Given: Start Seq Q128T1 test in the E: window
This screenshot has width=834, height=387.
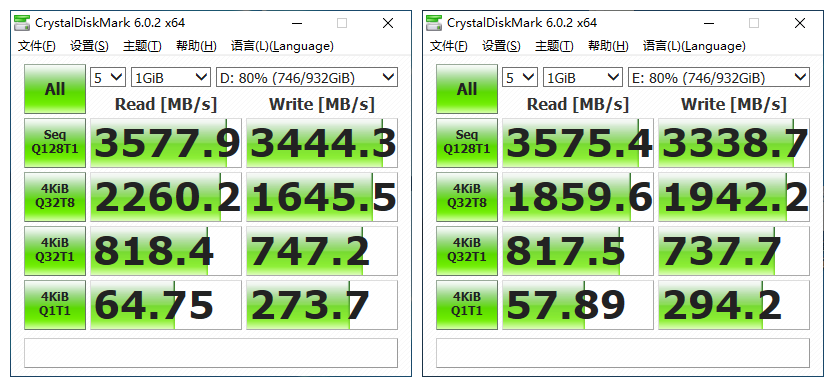Looking at the screenshot, I should pos(467,142).
